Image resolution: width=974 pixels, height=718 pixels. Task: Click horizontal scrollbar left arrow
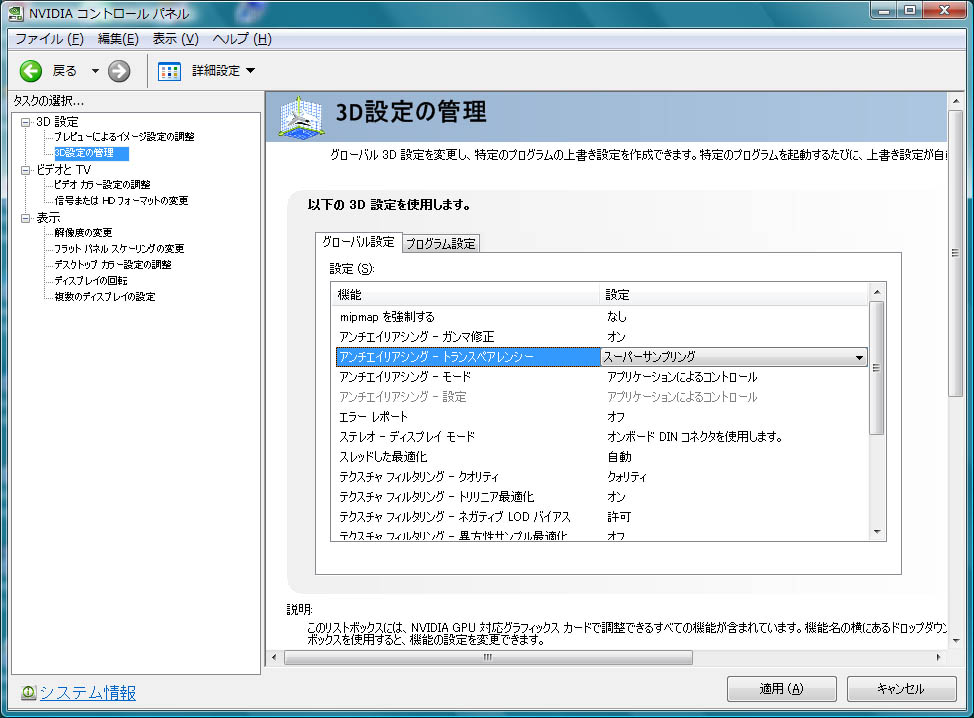coord(275,657)
